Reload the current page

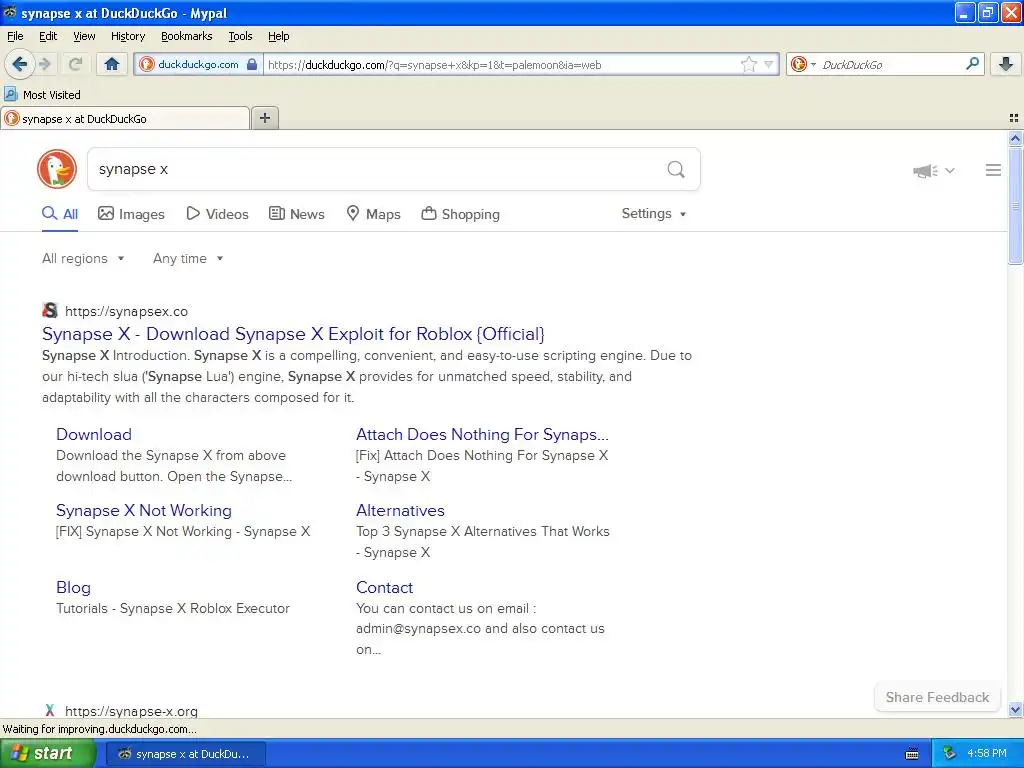(x=75, y=64)
